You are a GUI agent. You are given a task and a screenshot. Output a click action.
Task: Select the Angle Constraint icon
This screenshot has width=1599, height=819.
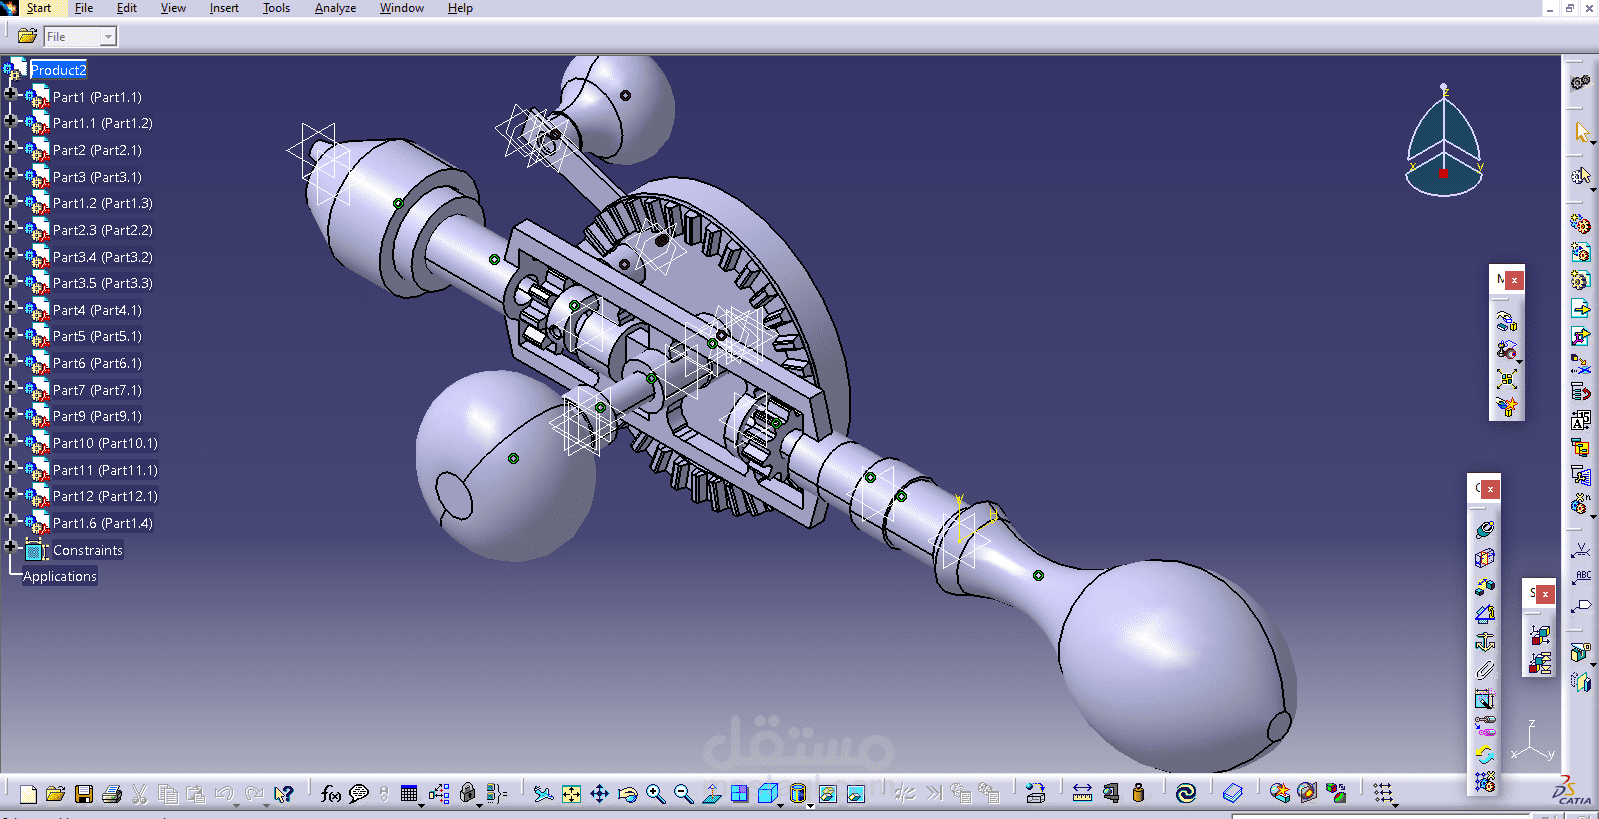1485,614
